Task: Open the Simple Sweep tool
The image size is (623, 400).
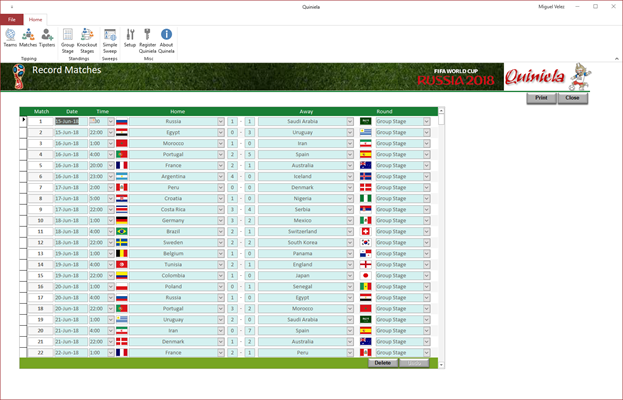Action: pyautogui.click(x=110, y=41)
